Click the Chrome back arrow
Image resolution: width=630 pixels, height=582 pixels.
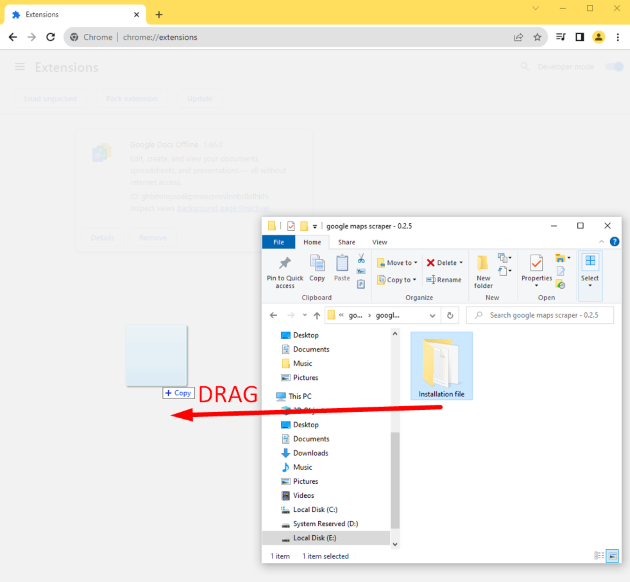tap(13, 37)
